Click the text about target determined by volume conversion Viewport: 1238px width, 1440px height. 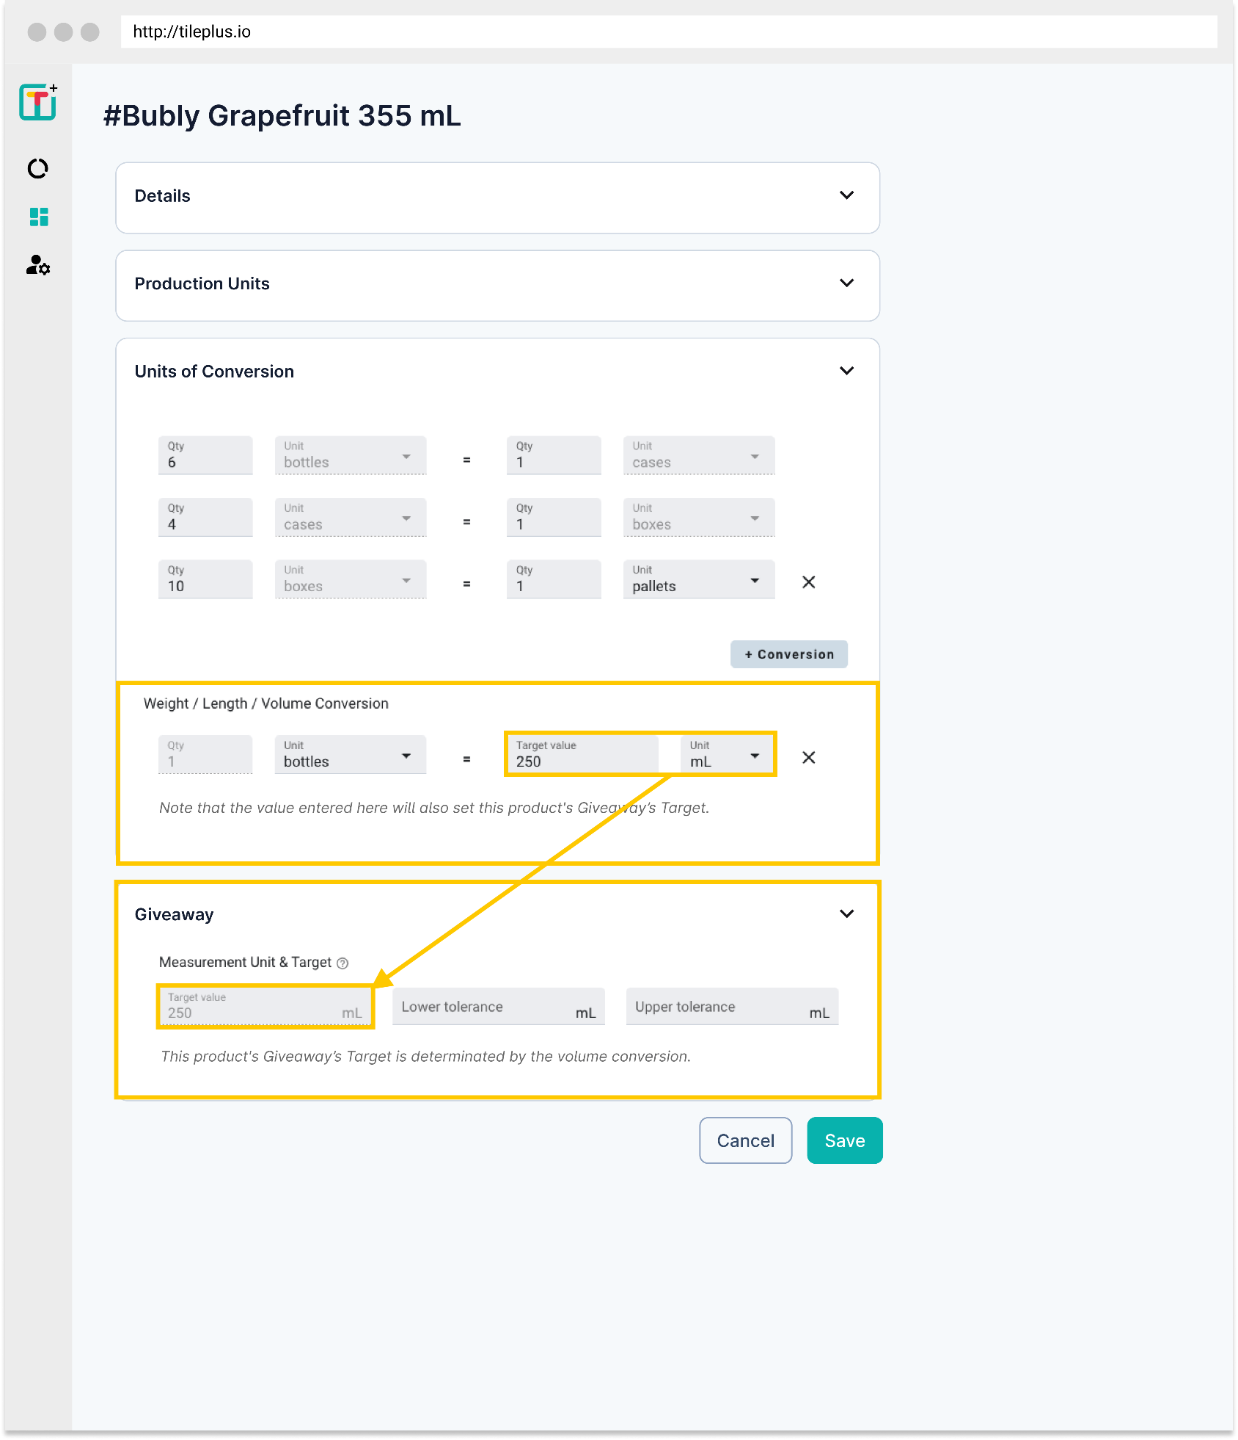426,1057
